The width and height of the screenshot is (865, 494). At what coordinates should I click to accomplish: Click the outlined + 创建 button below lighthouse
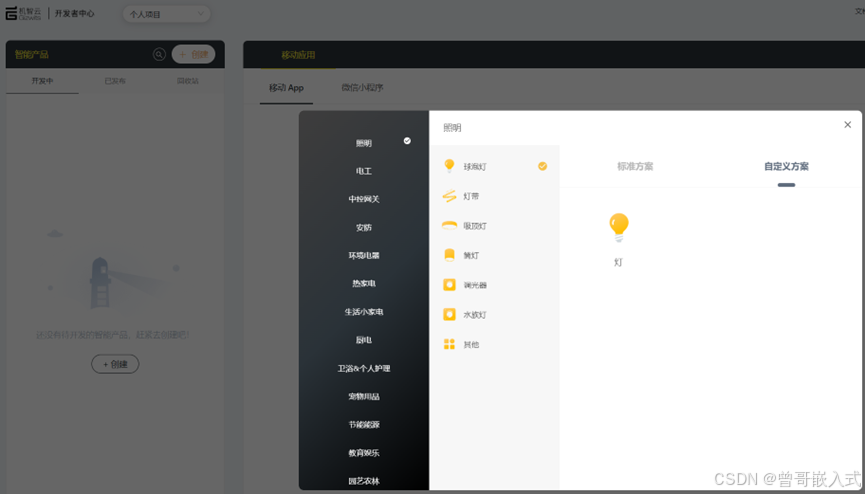tap(115, 364)
